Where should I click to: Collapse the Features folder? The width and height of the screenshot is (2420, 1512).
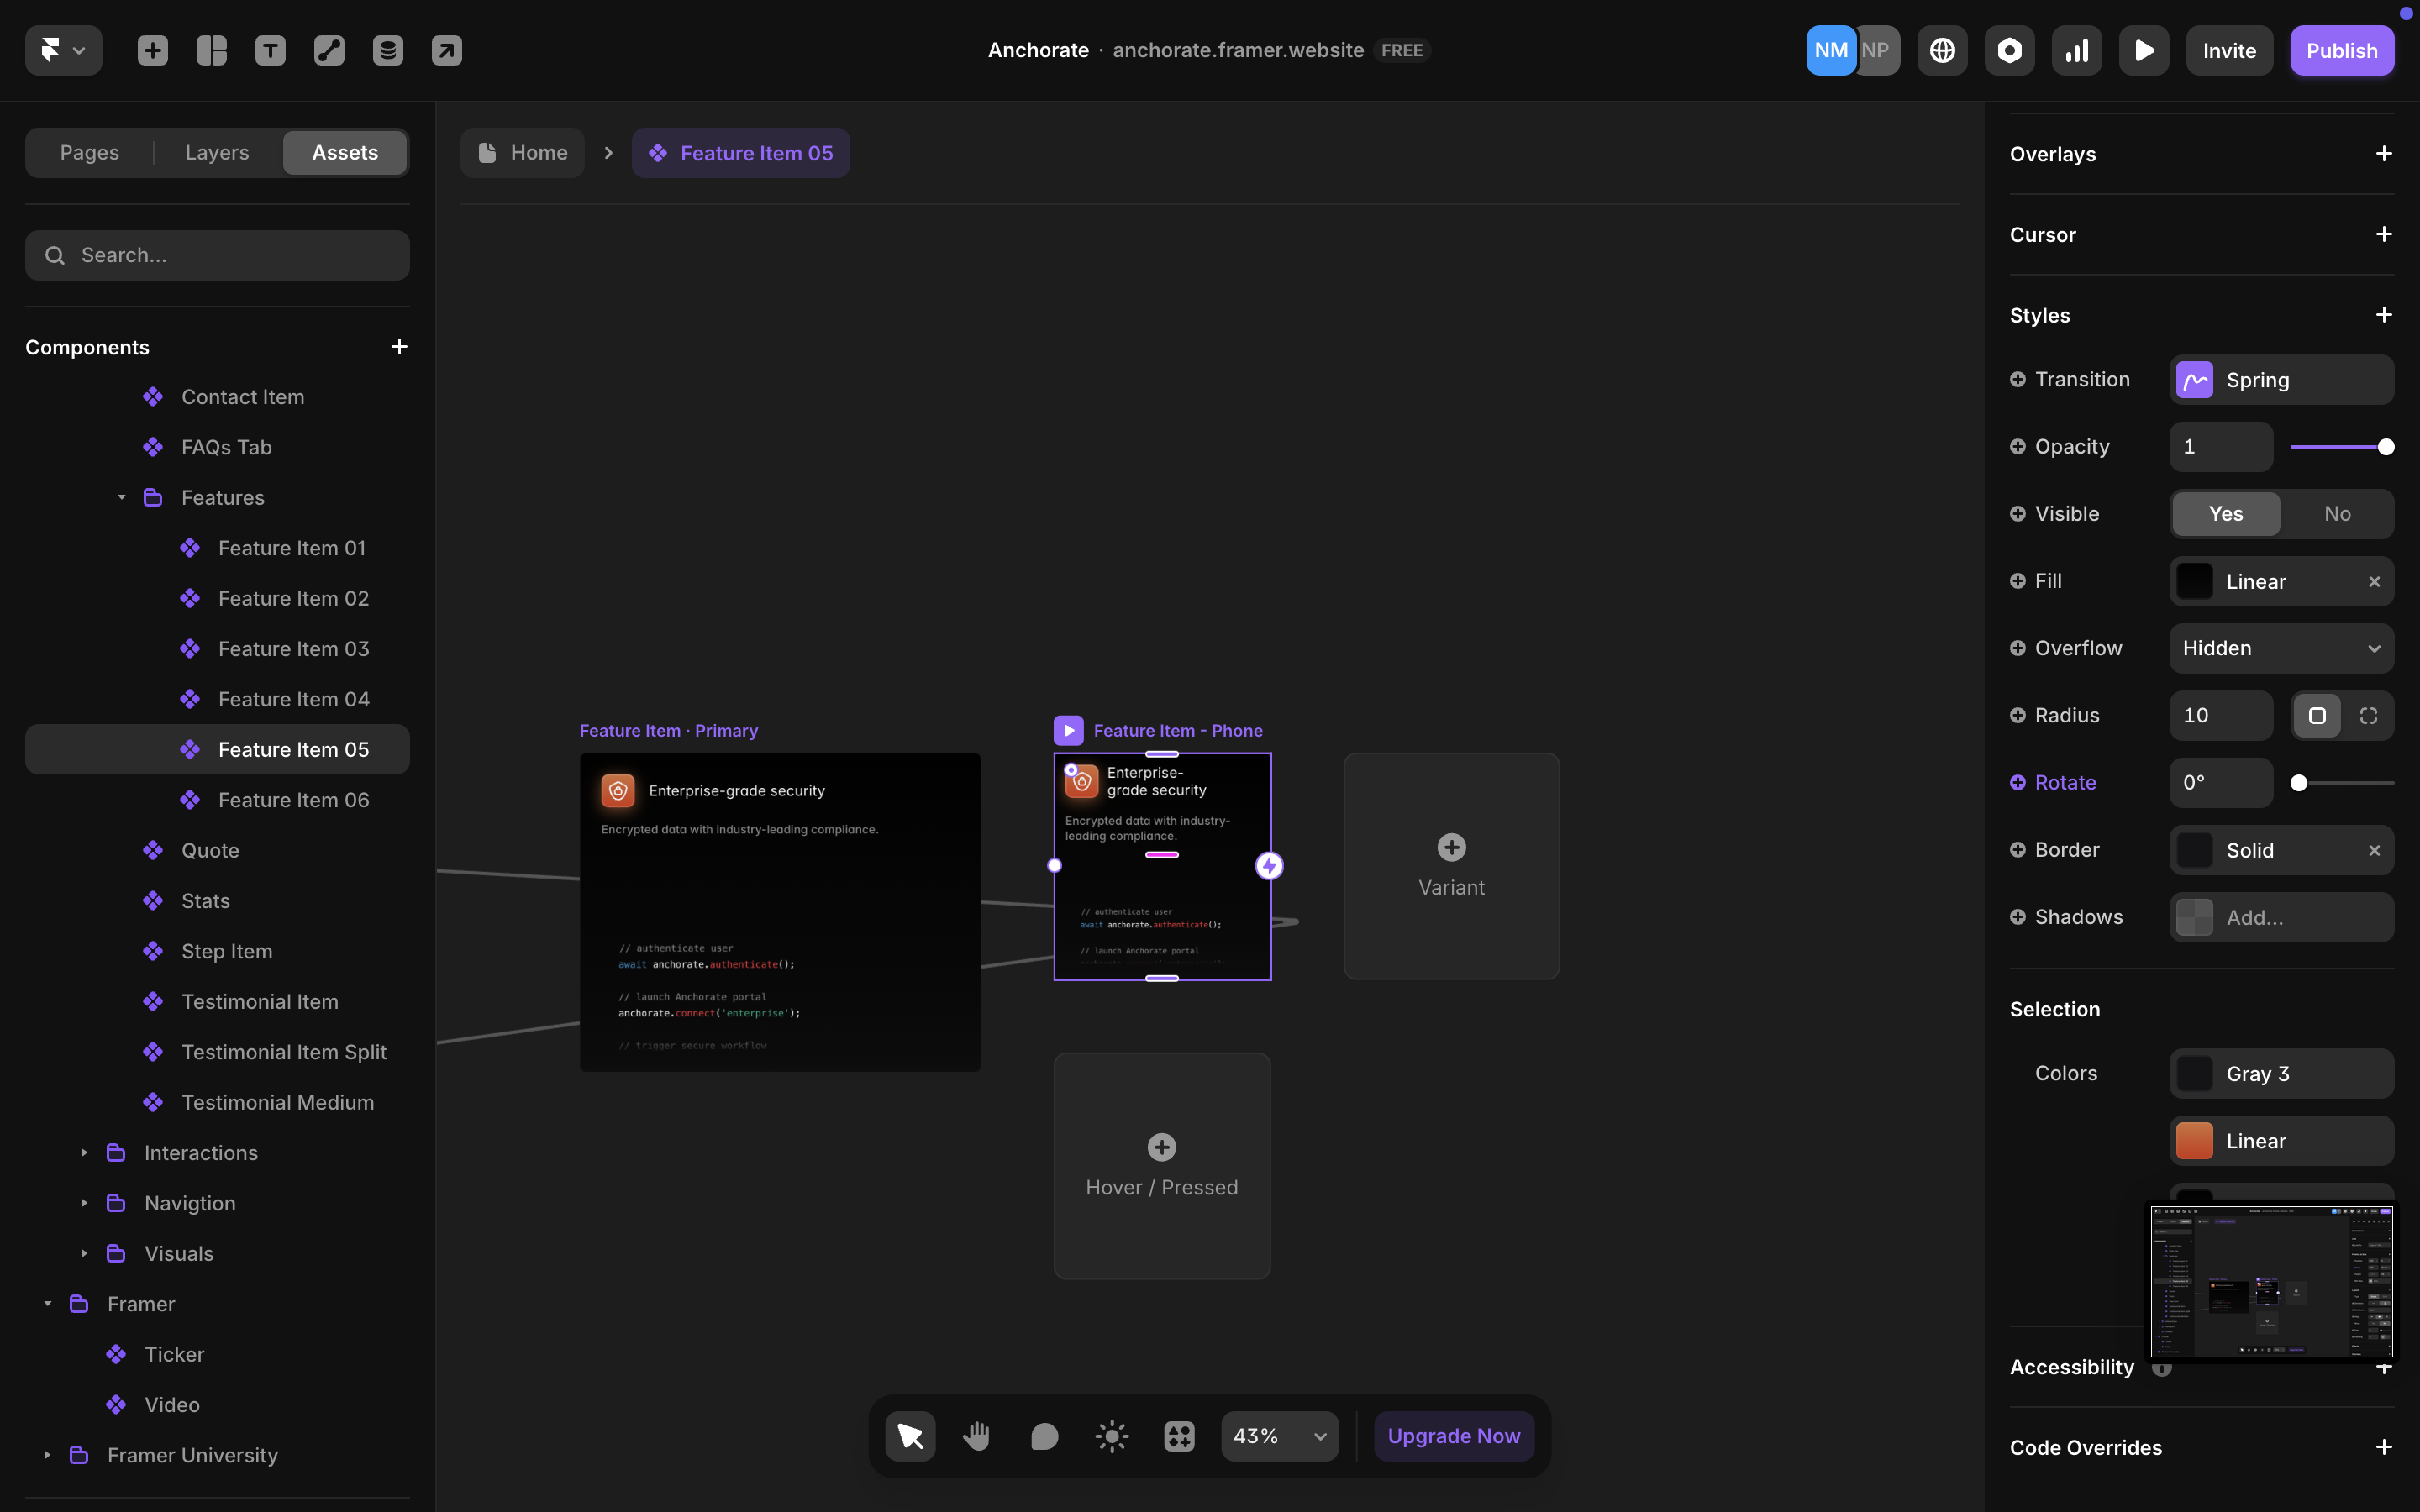[x=121, y=497]
